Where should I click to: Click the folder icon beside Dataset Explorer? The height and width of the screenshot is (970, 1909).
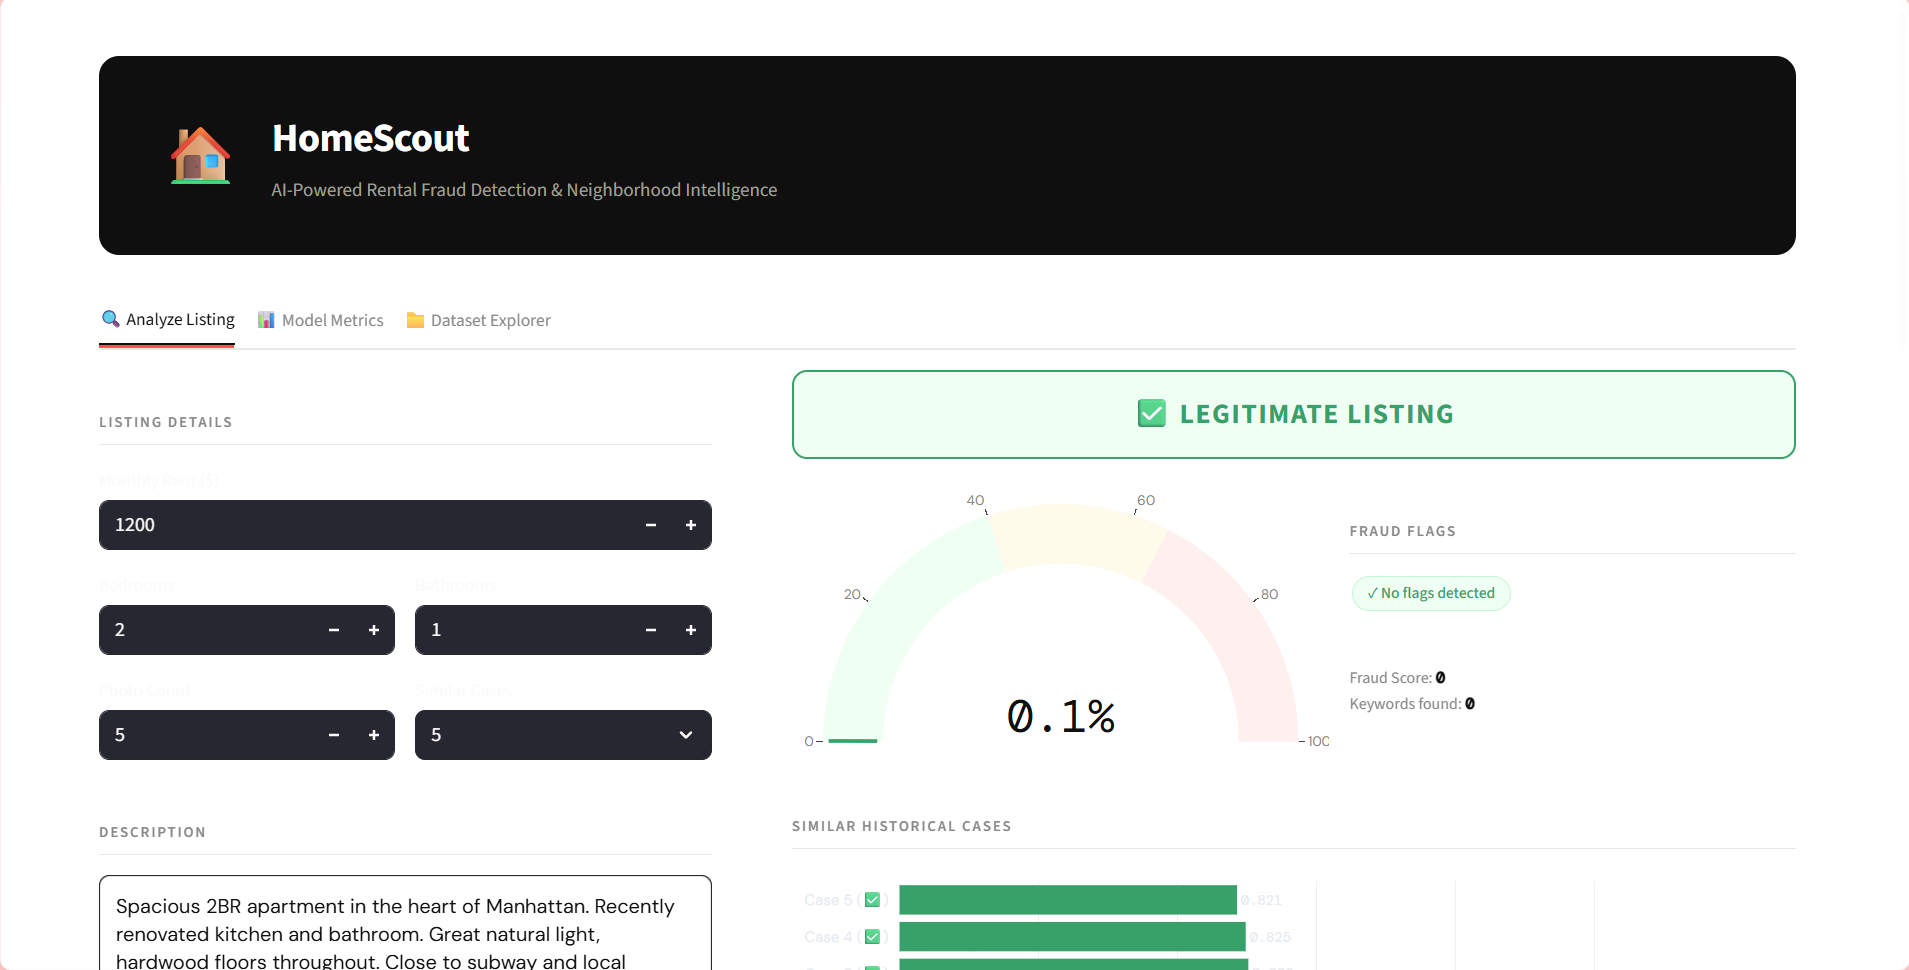pyautogui.click(x=414, y=320)
